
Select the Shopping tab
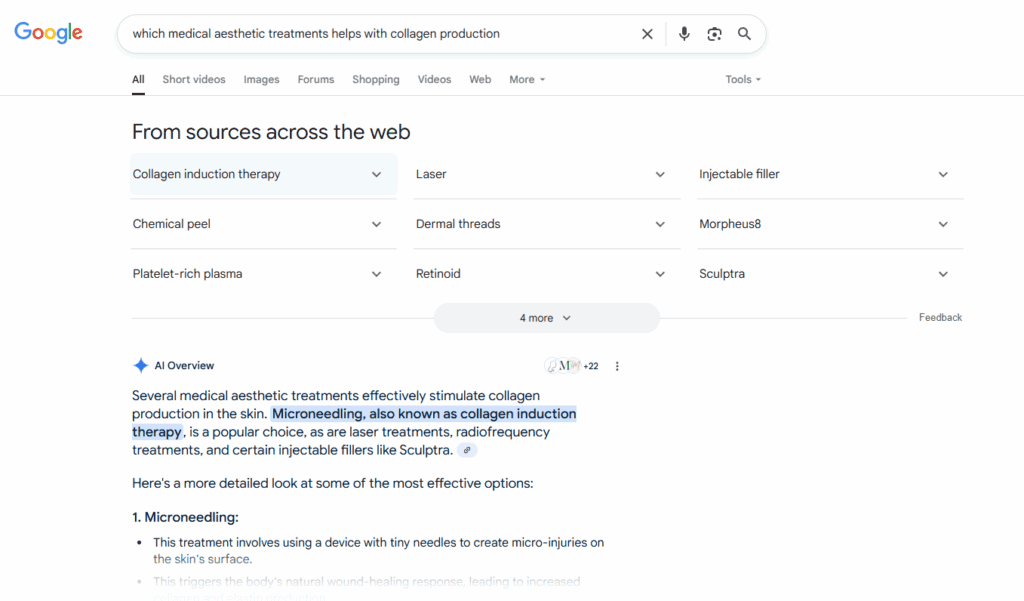(375, 80)
